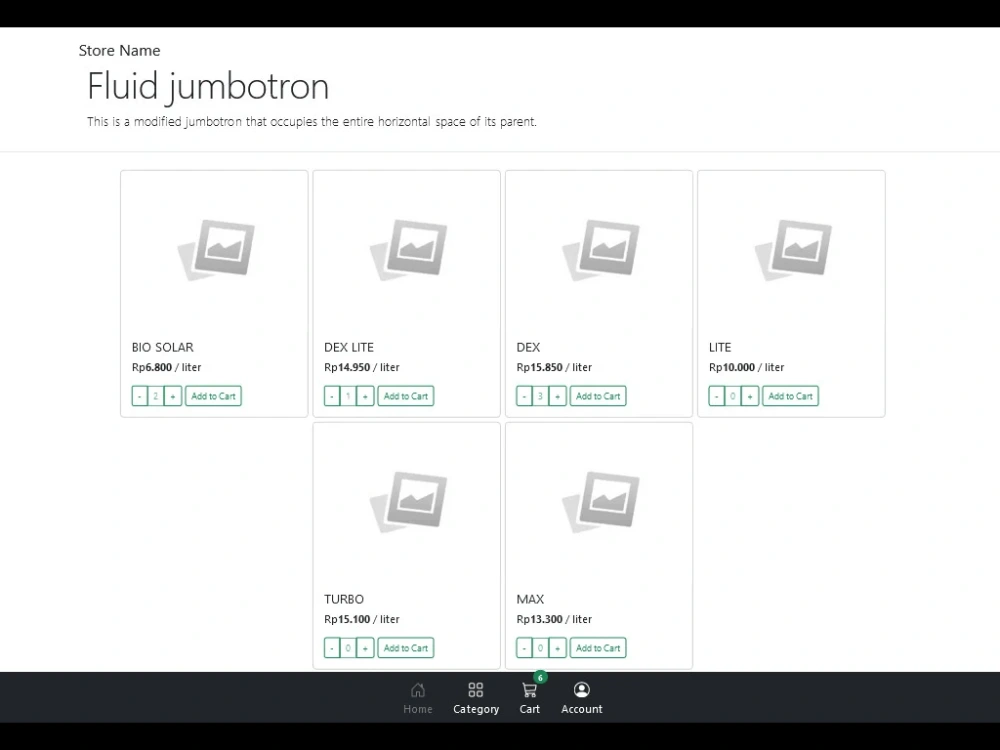Screen dimensions: 1000x750
Task: Add TURBO to cart
Action: 406,648
